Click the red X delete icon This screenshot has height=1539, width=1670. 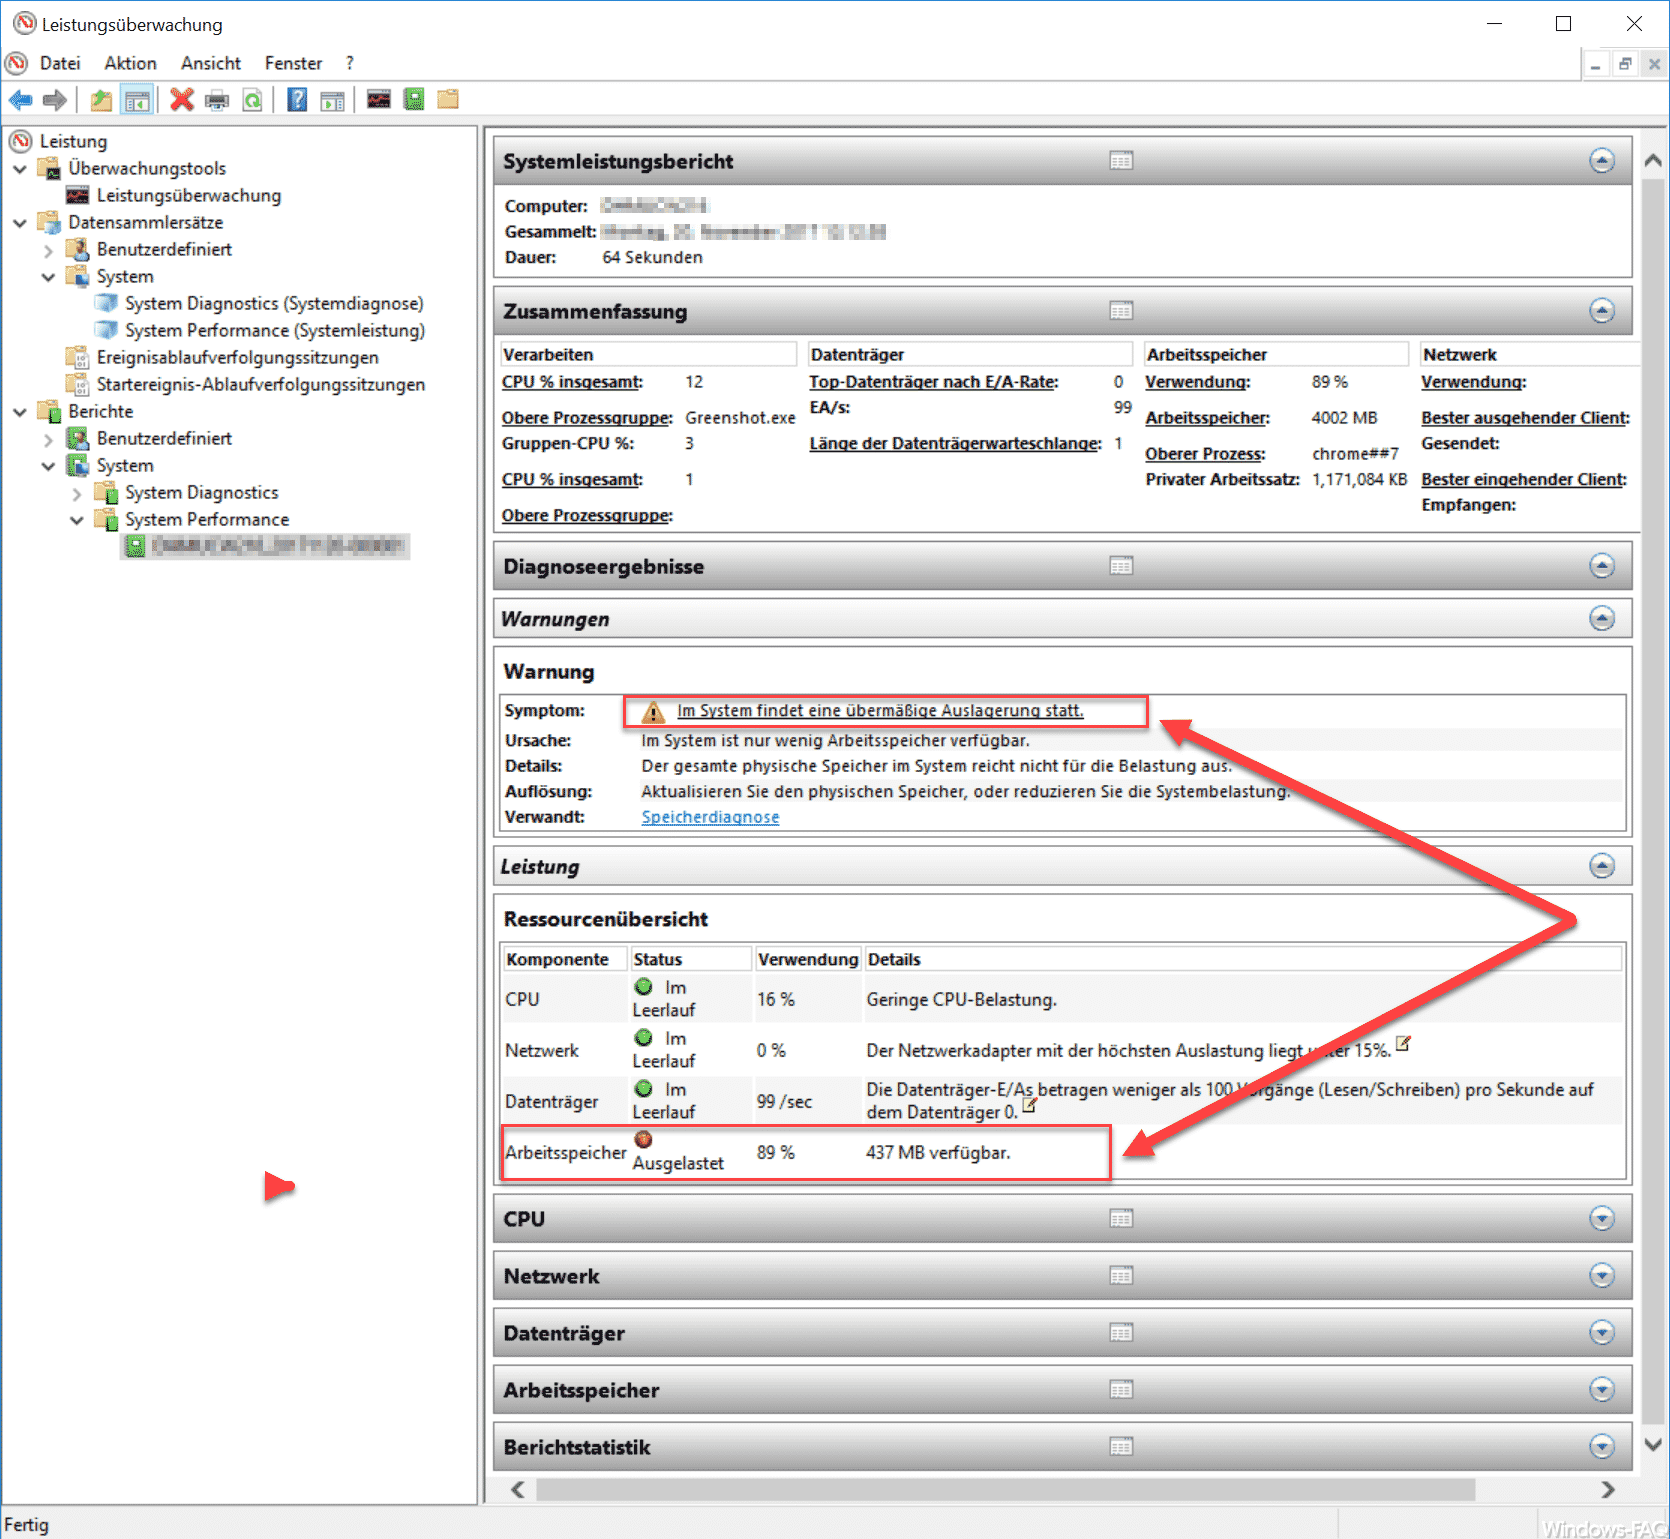(x=181, y=100)
